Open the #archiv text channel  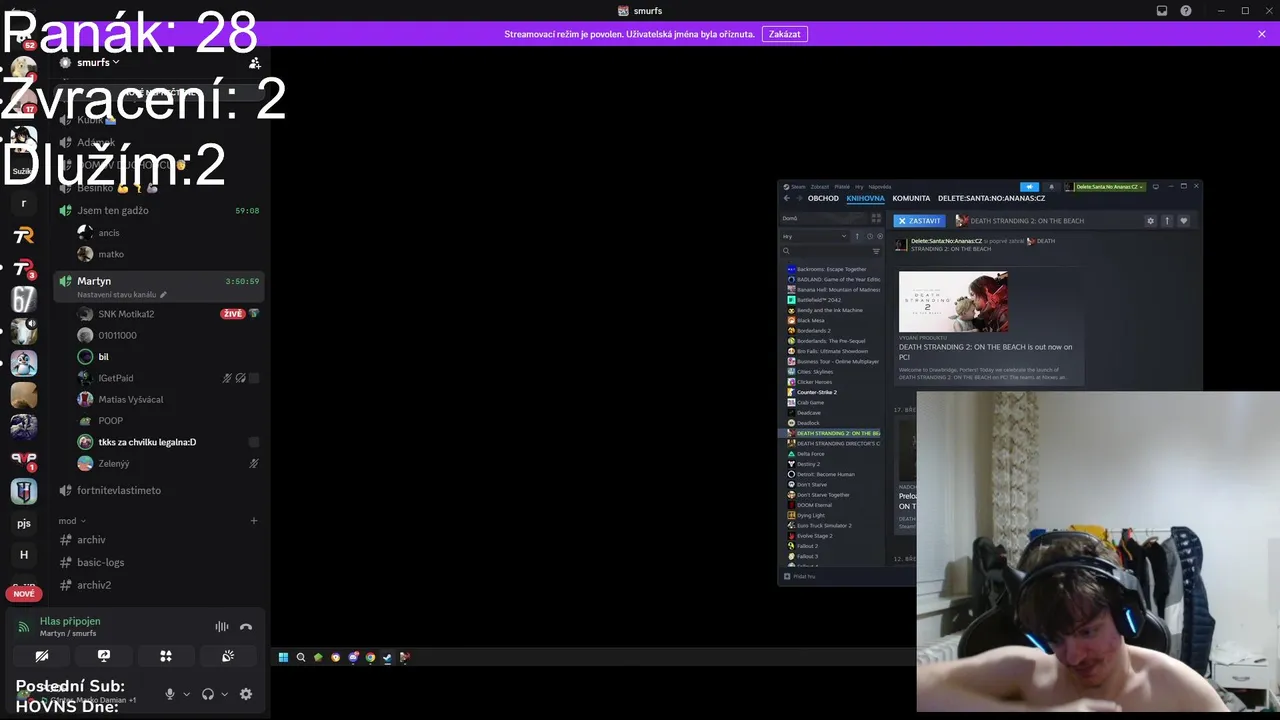(x=160, y=540)
